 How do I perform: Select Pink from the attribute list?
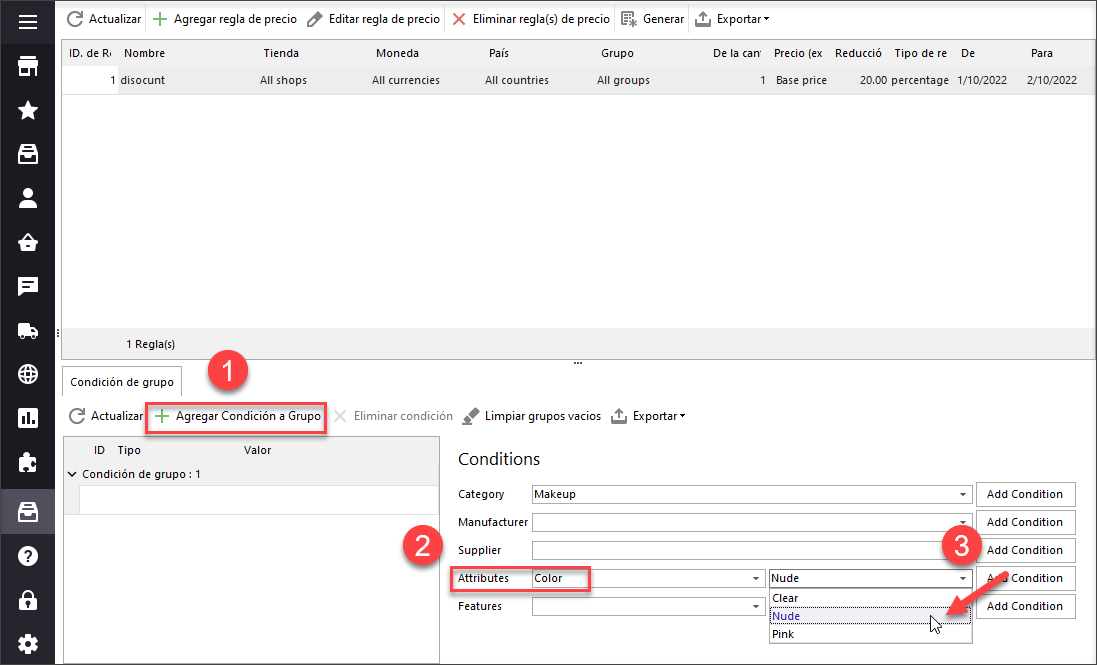pos(870,634)
